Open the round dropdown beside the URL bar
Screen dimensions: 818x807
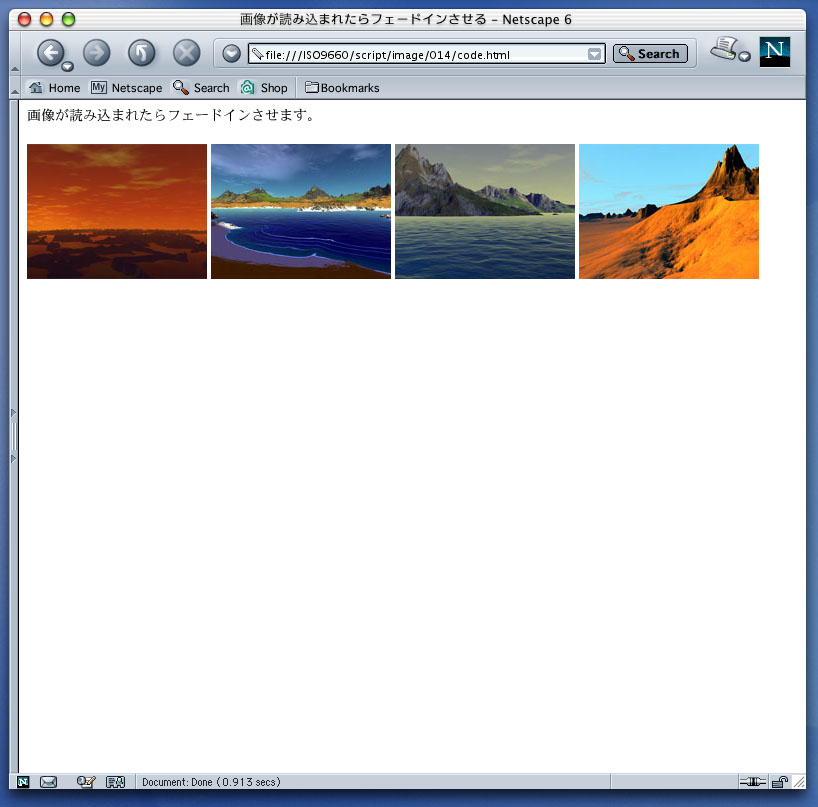point(231,53)
